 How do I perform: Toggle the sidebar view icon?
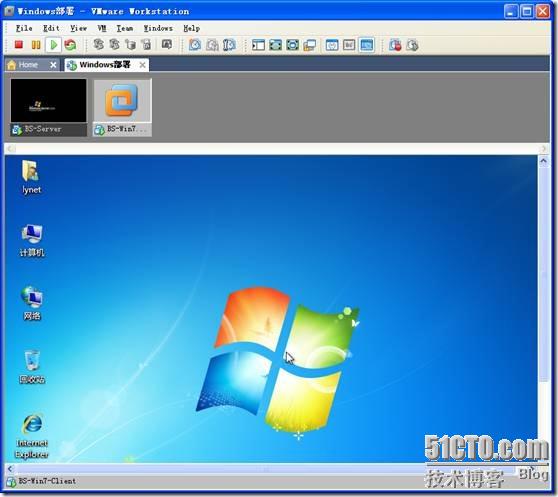click(x=258, y=45)
